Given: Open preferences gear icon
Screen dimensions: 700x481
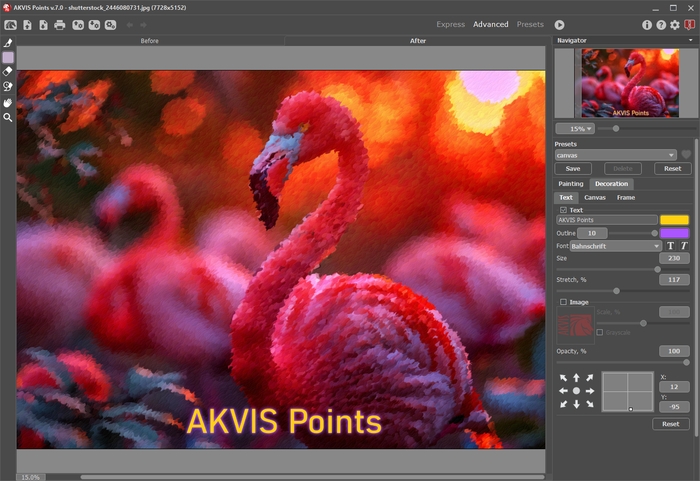Looking at the screenshot, I should (x=675, y=25).
